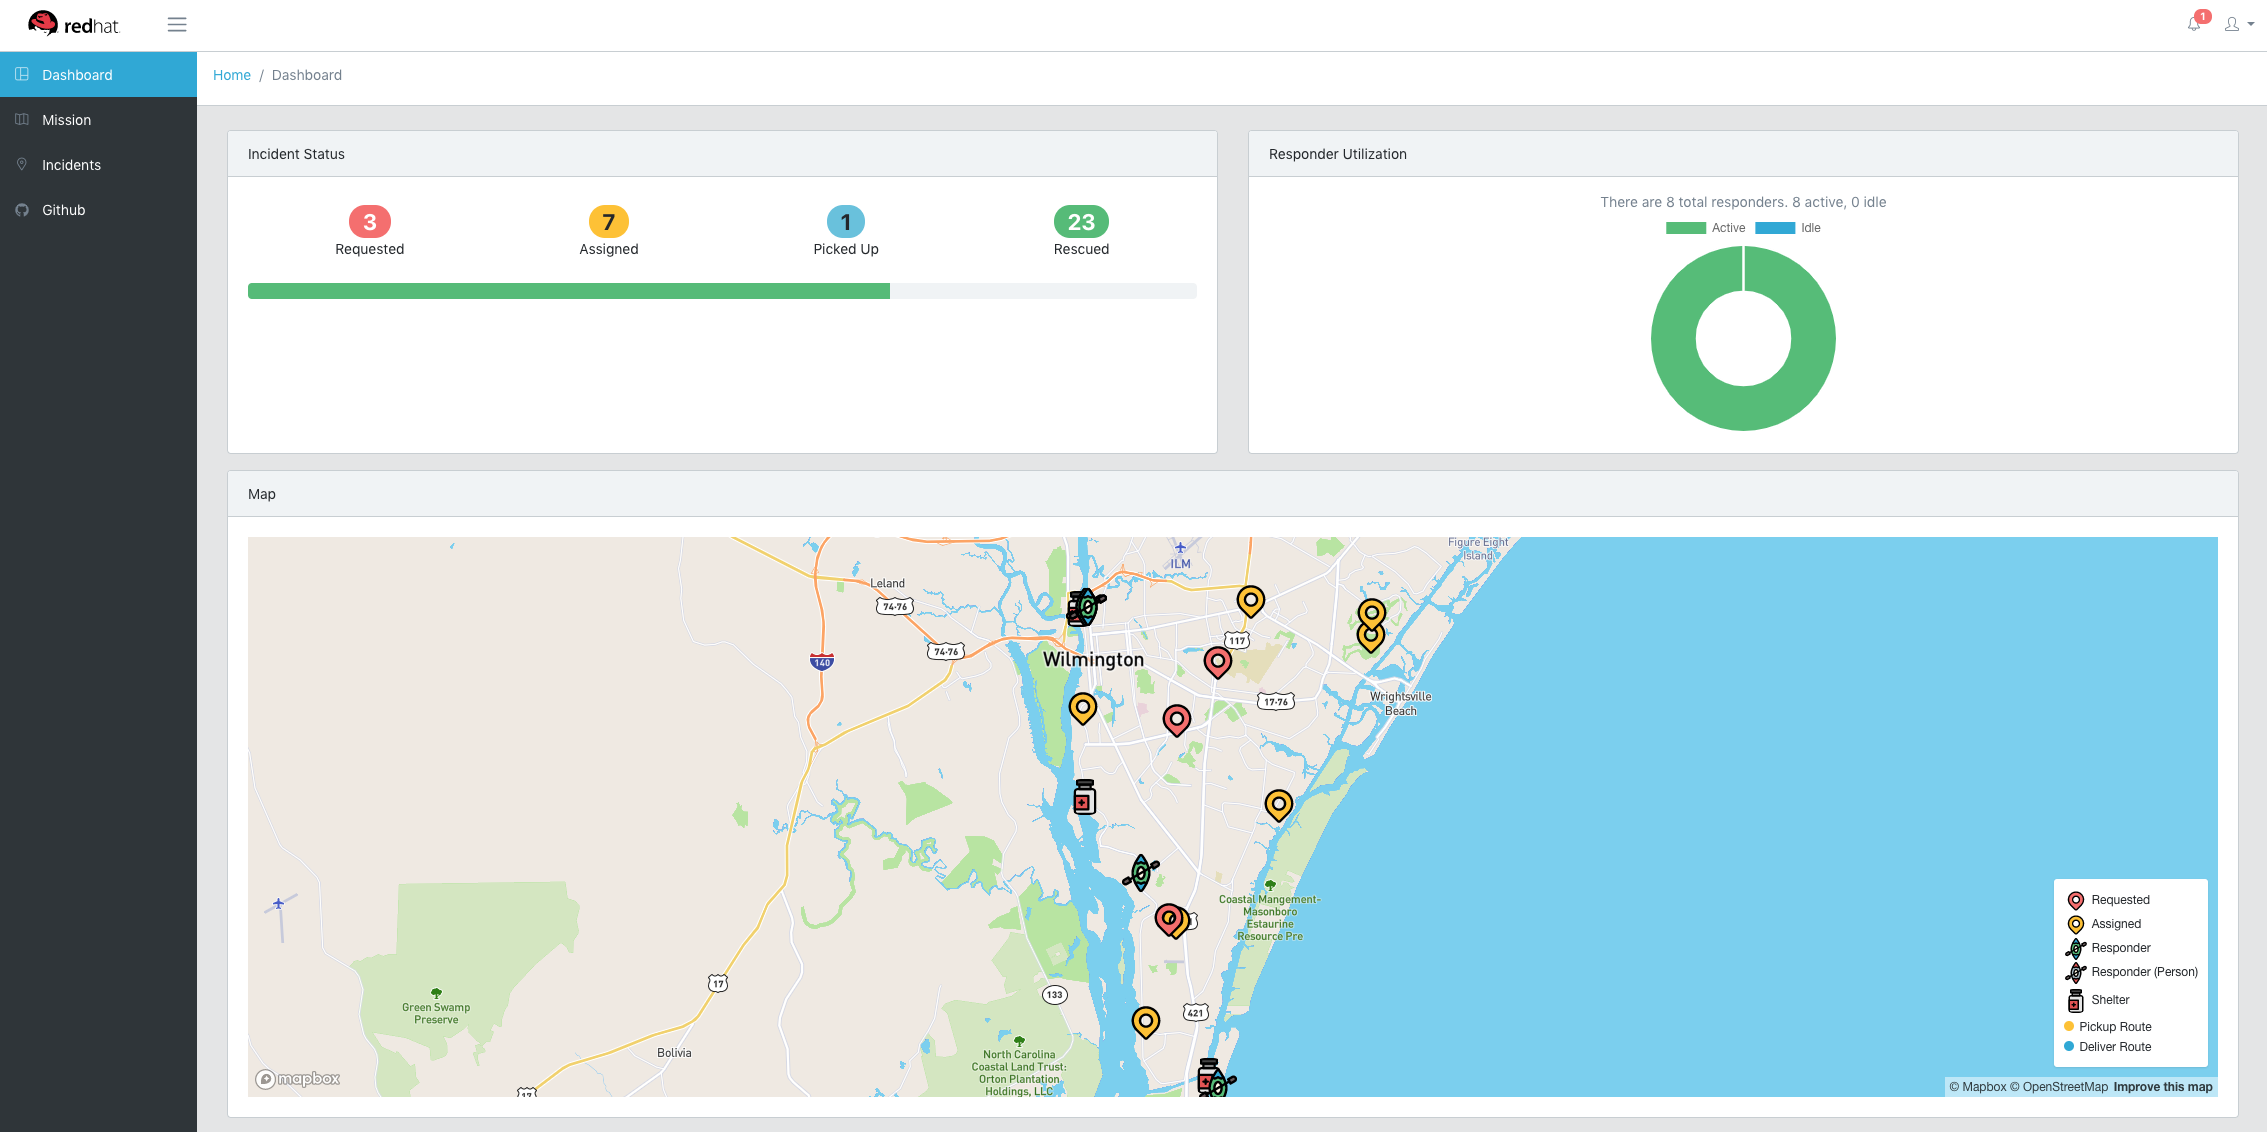Click the kayak responder icon on the river
This screenshot has width=2267, height=1132.
(1140, 873)
